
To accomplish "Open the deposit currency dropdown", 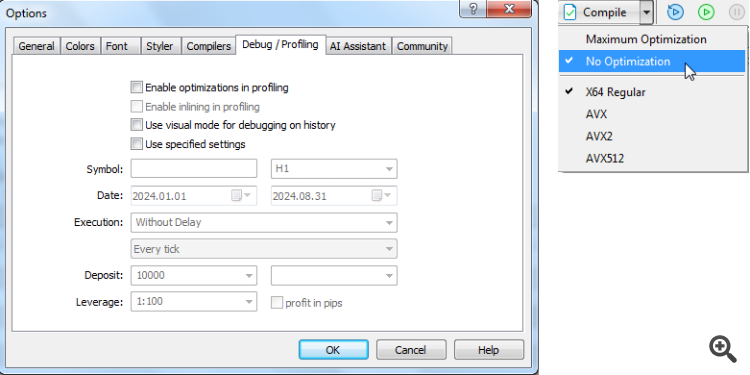I will point(334,276).
